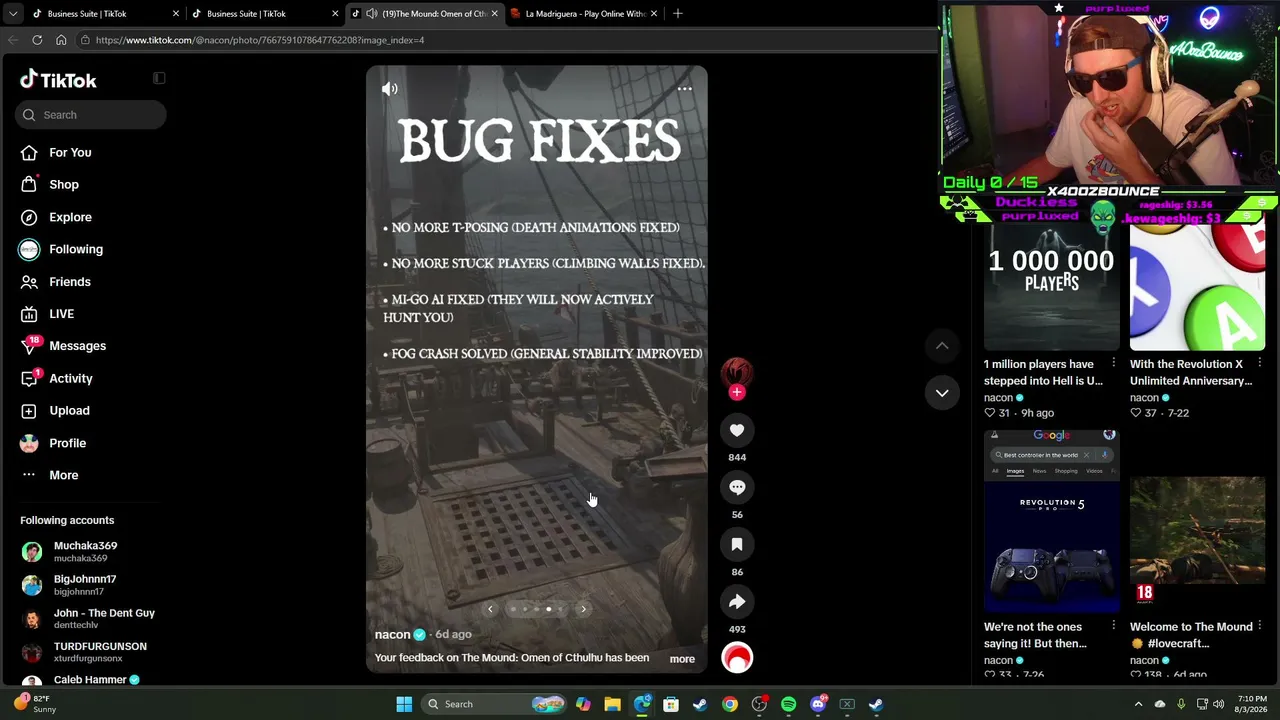
Task: Go to the LIVE section
Action: [61, 314]
